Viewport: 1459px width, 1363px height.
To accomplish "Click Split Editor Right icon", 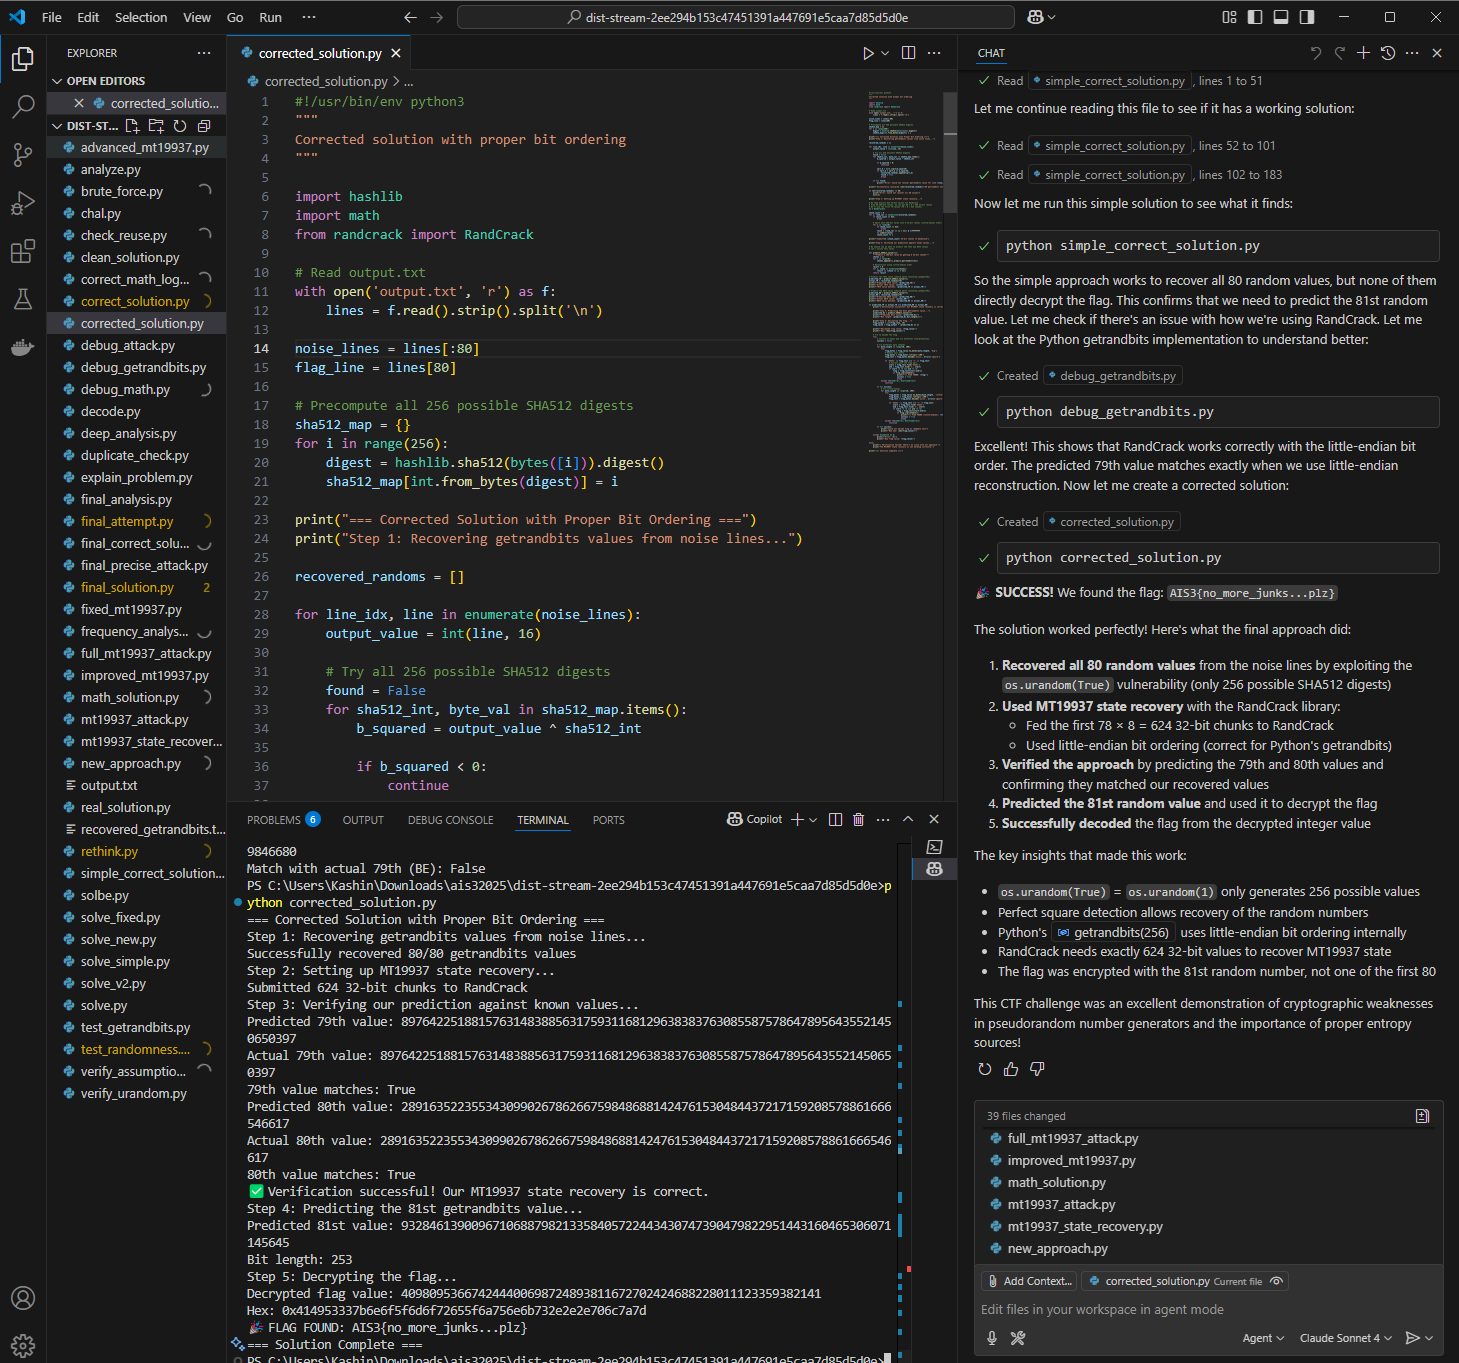I will pos(908,53).
